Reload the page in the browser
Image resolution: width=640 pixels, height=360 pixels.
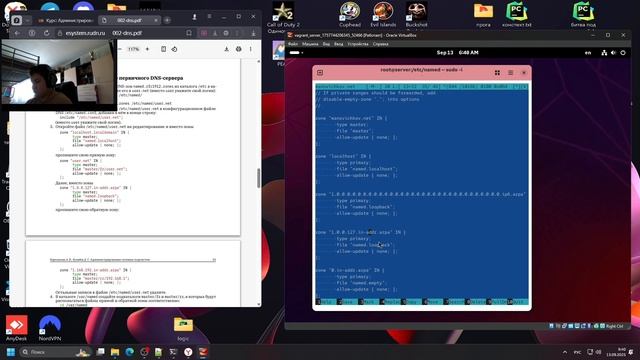pyautogui.click(x=47, y=33)
